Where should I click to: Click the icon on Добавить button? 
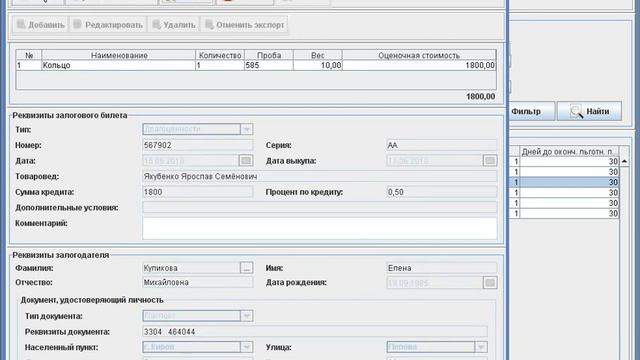click(21, 24)
